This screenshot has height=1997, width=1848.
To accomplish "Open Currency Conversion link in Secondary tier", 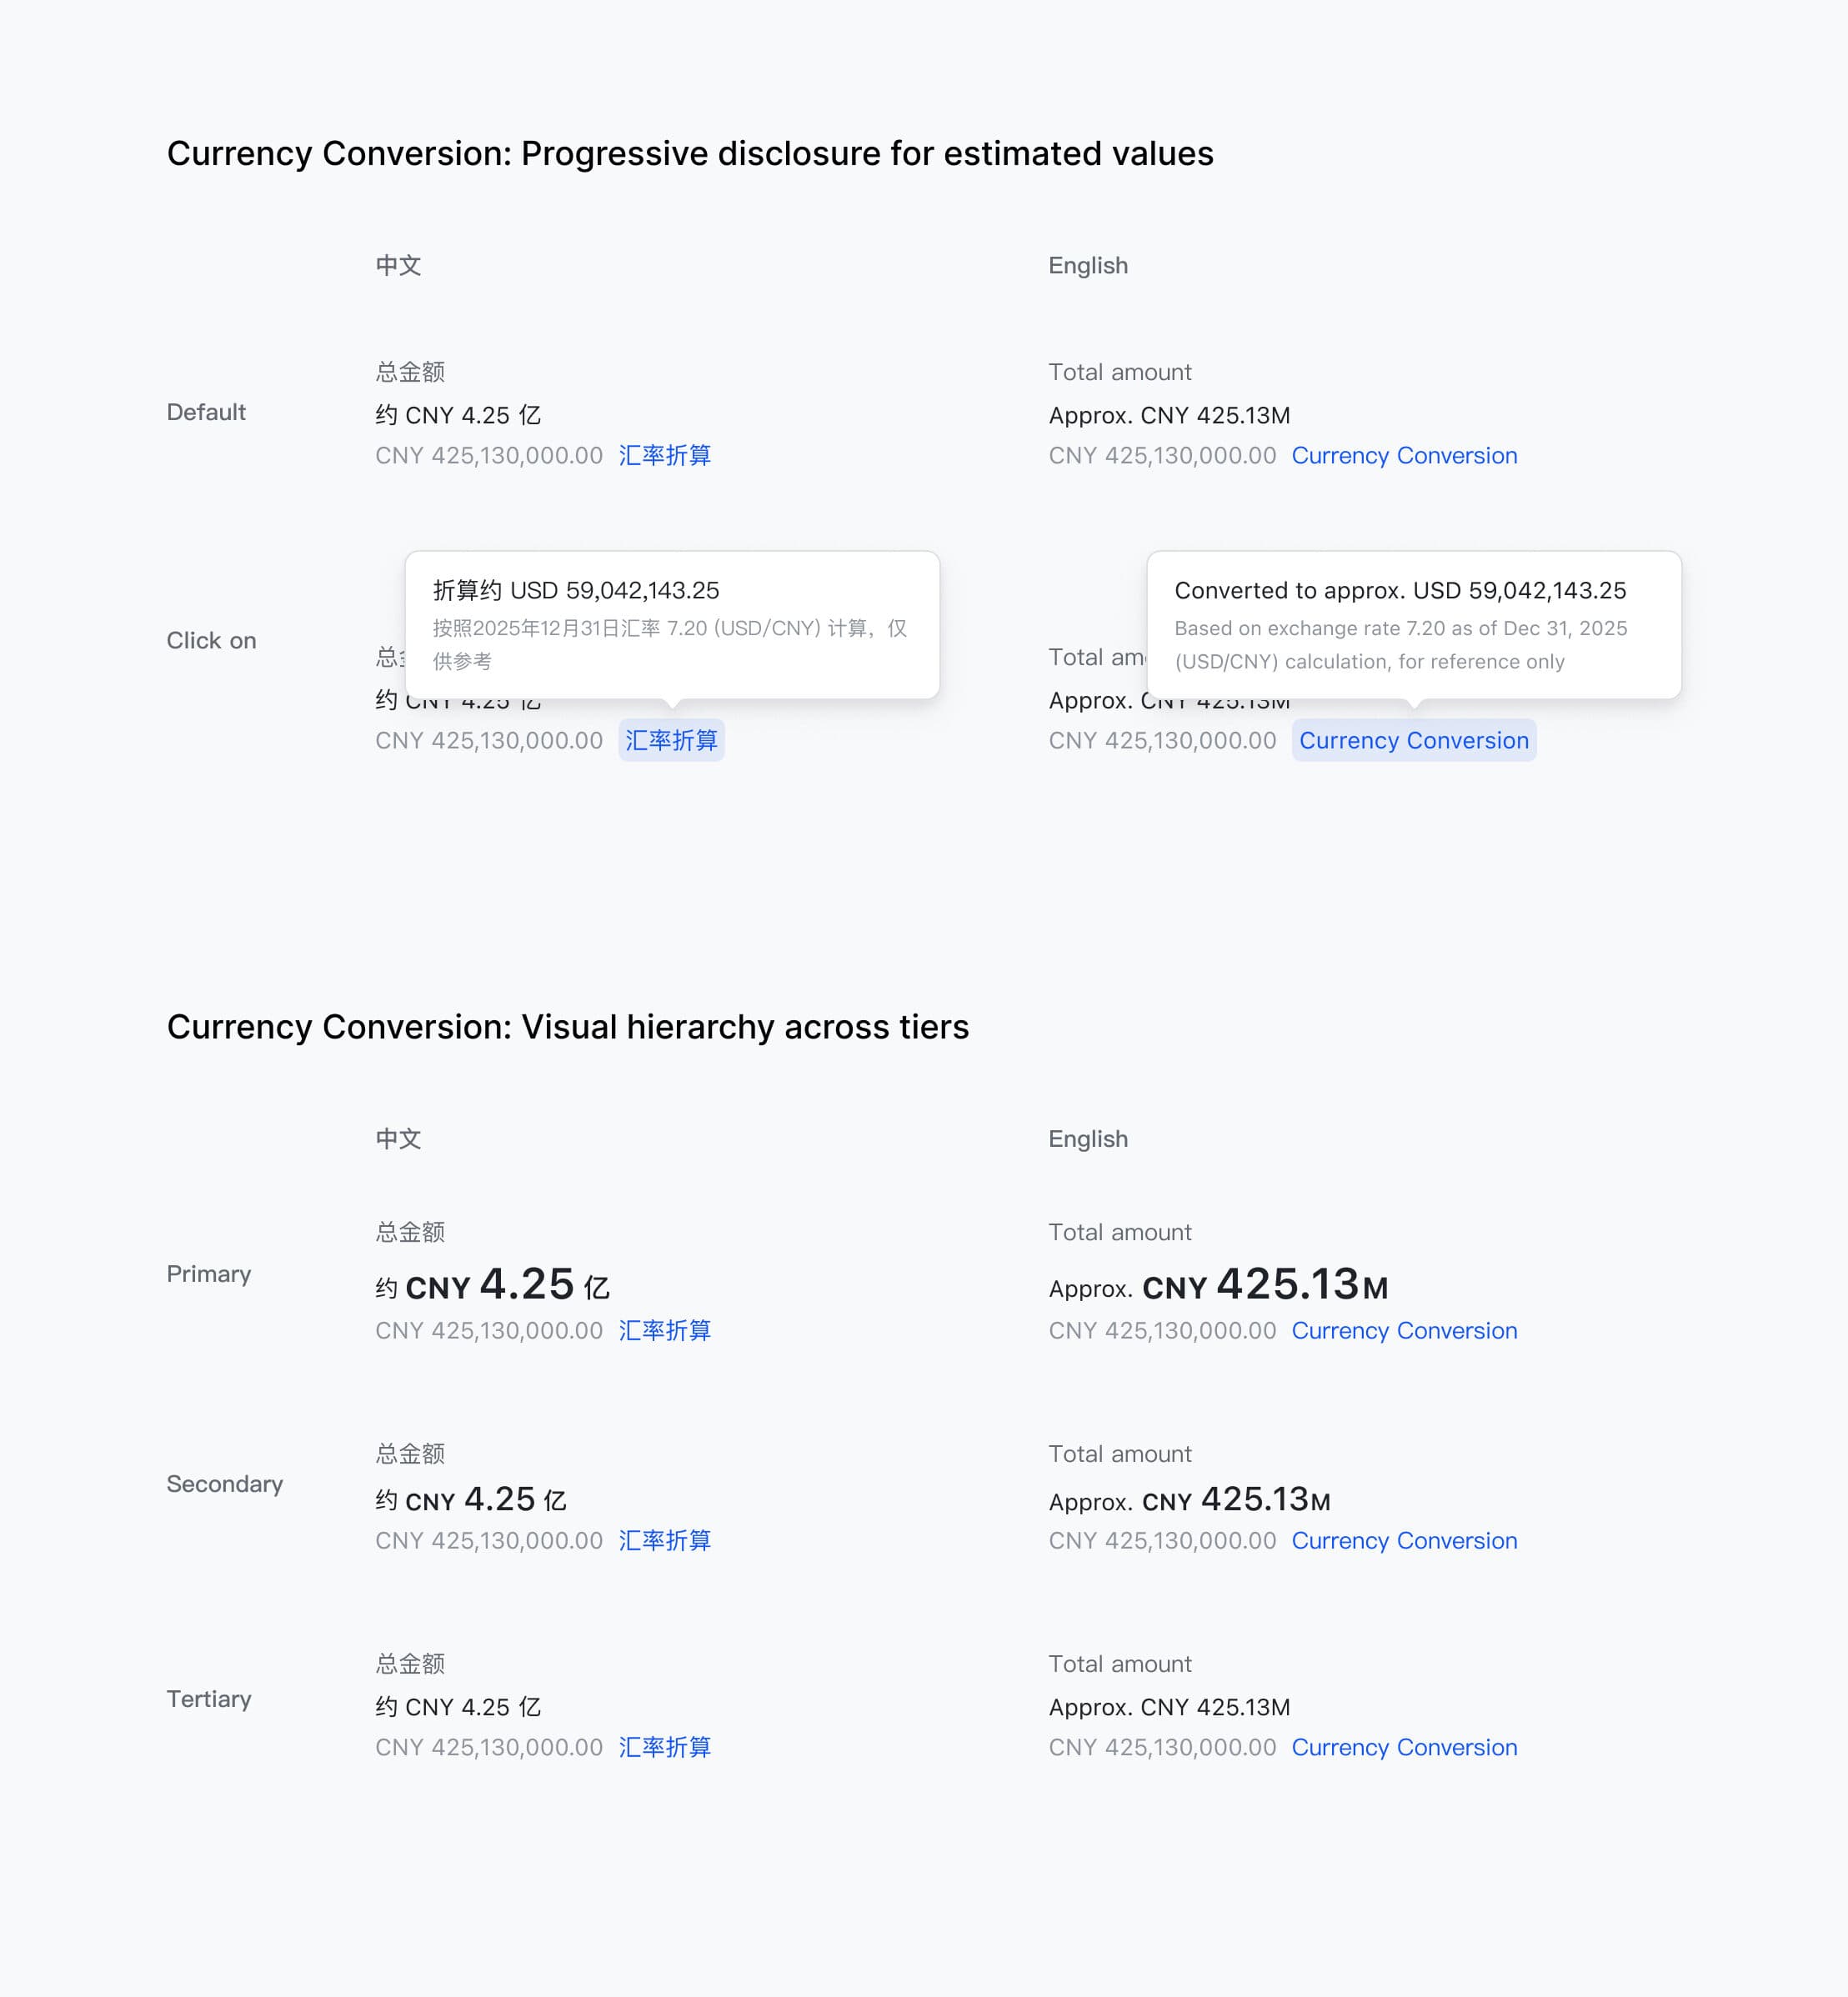I will click(1403, 1541).
